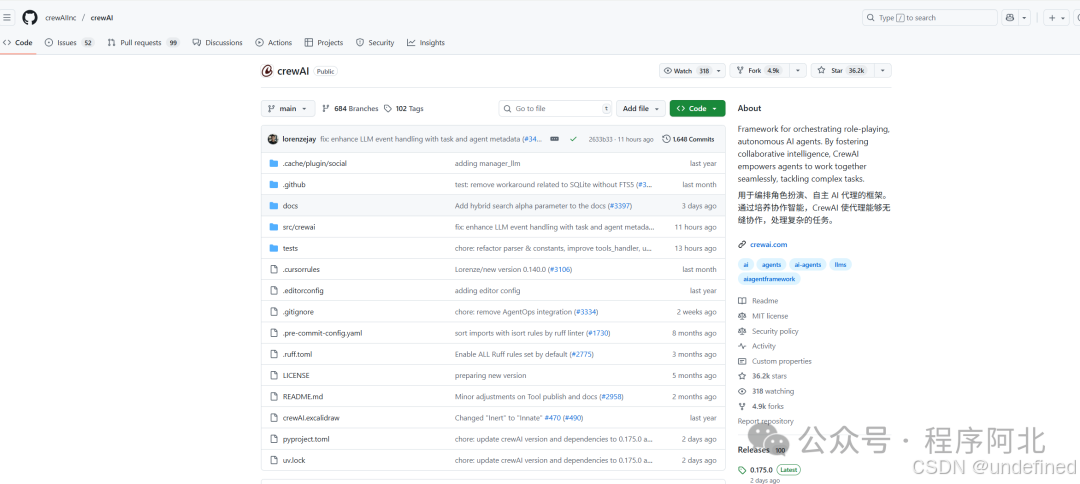1080x484 pixels.
Task: Open the docs folder
Action: click(x=290, y=206)
